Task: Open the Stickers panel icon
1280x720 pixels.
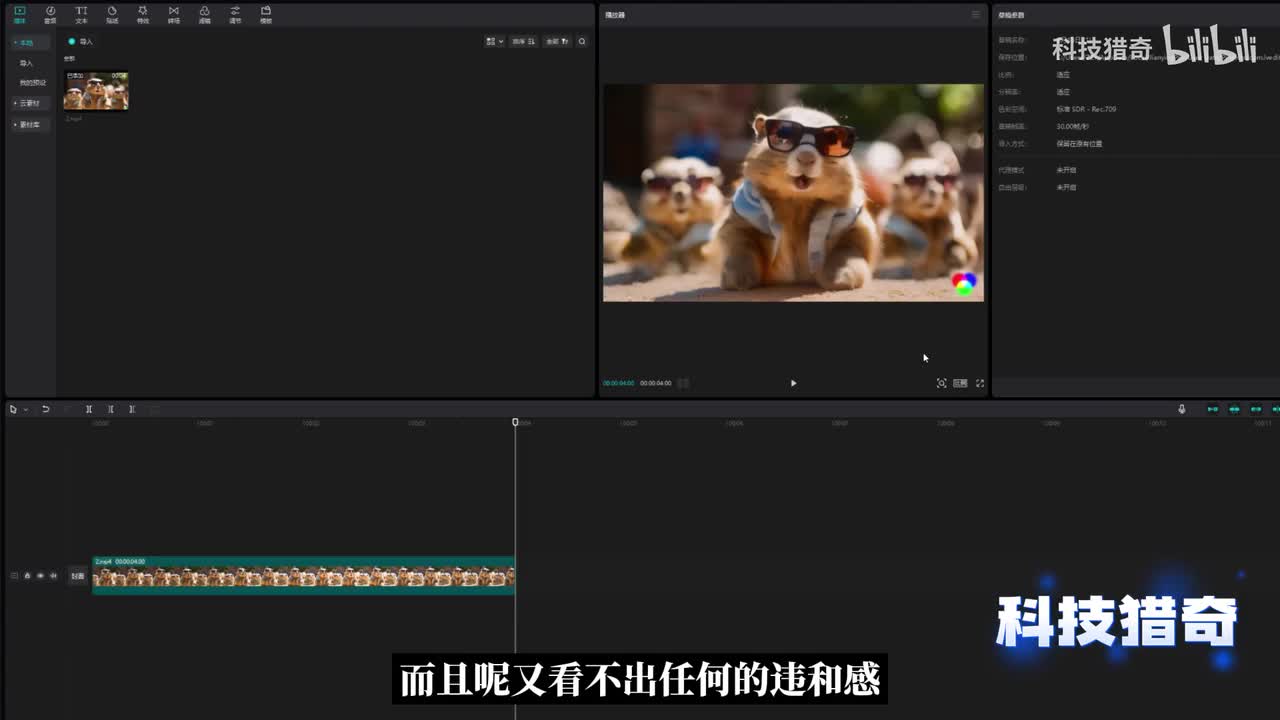Action: click(x=112, y=14)
